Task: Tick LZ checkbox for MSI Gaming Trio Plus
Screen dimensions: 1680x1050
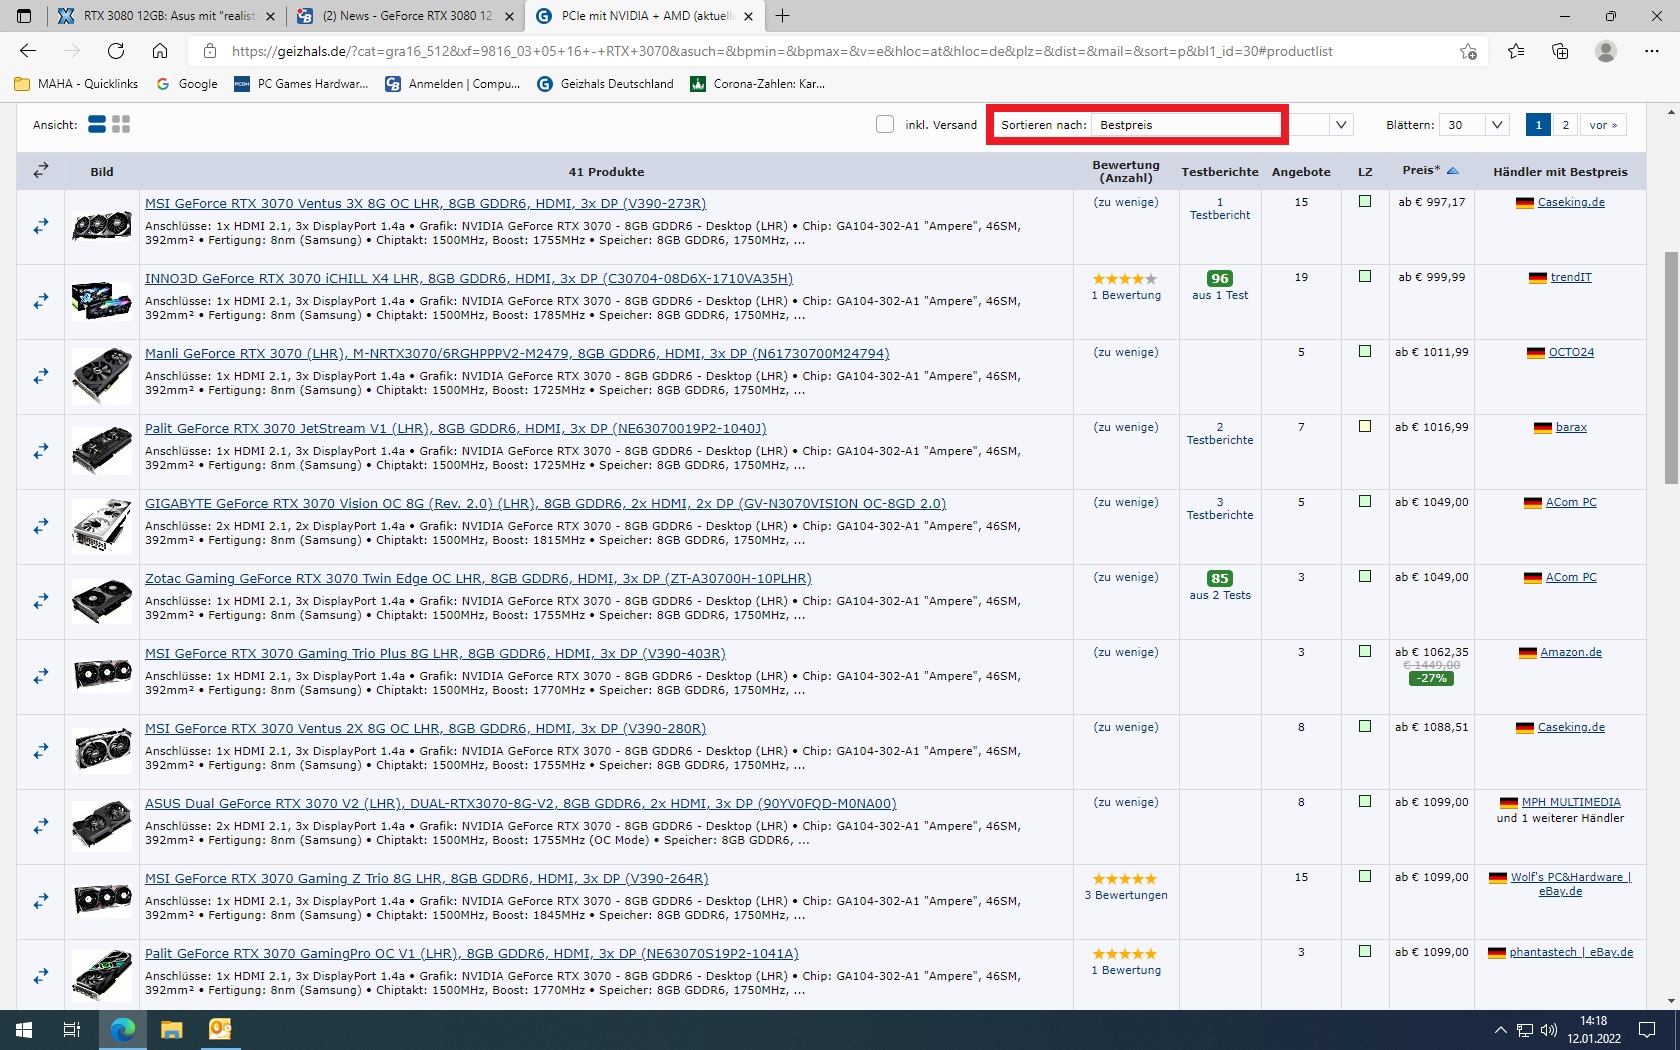Action: (x=1365, y=651)
